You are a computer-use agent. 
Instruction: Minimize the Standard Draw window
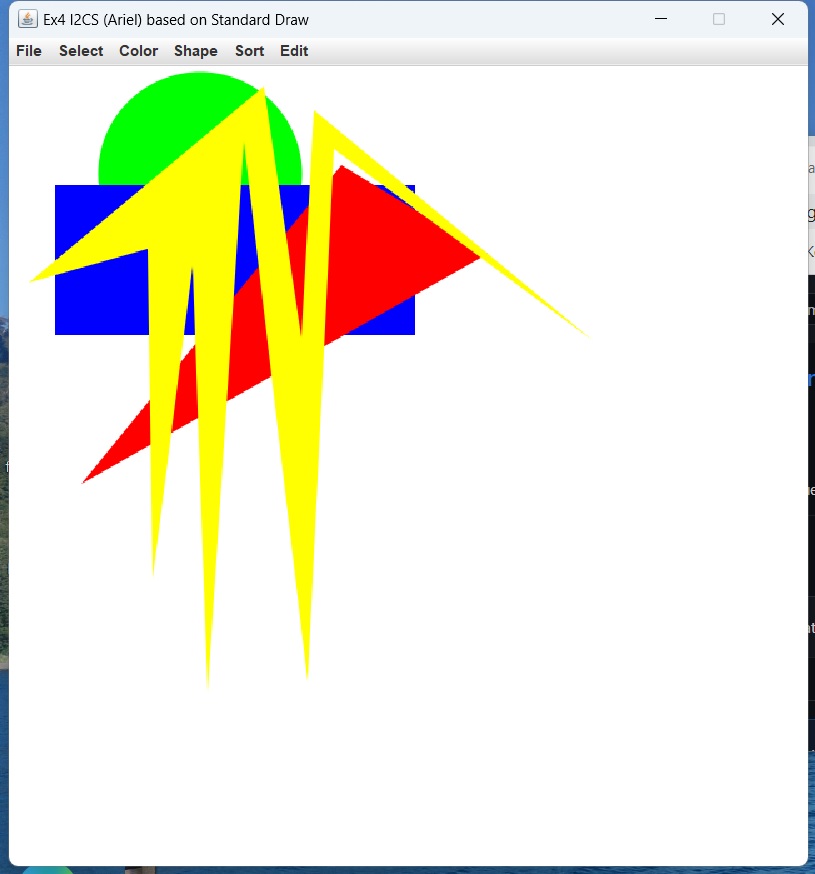[x=660, y=19]
